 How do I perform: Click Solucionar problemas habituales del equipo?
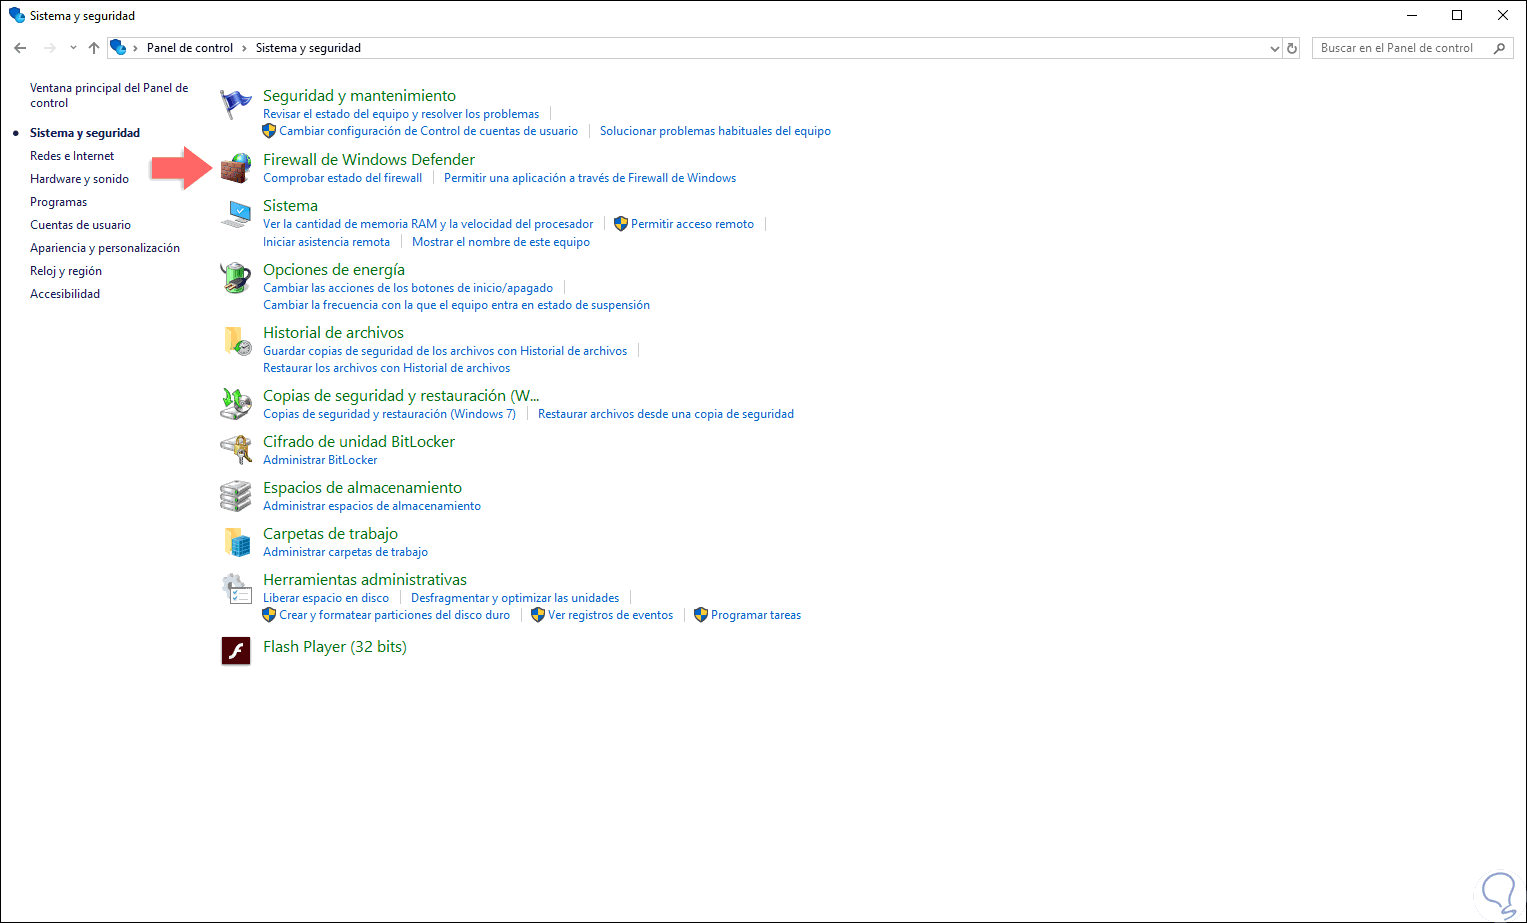715,131
